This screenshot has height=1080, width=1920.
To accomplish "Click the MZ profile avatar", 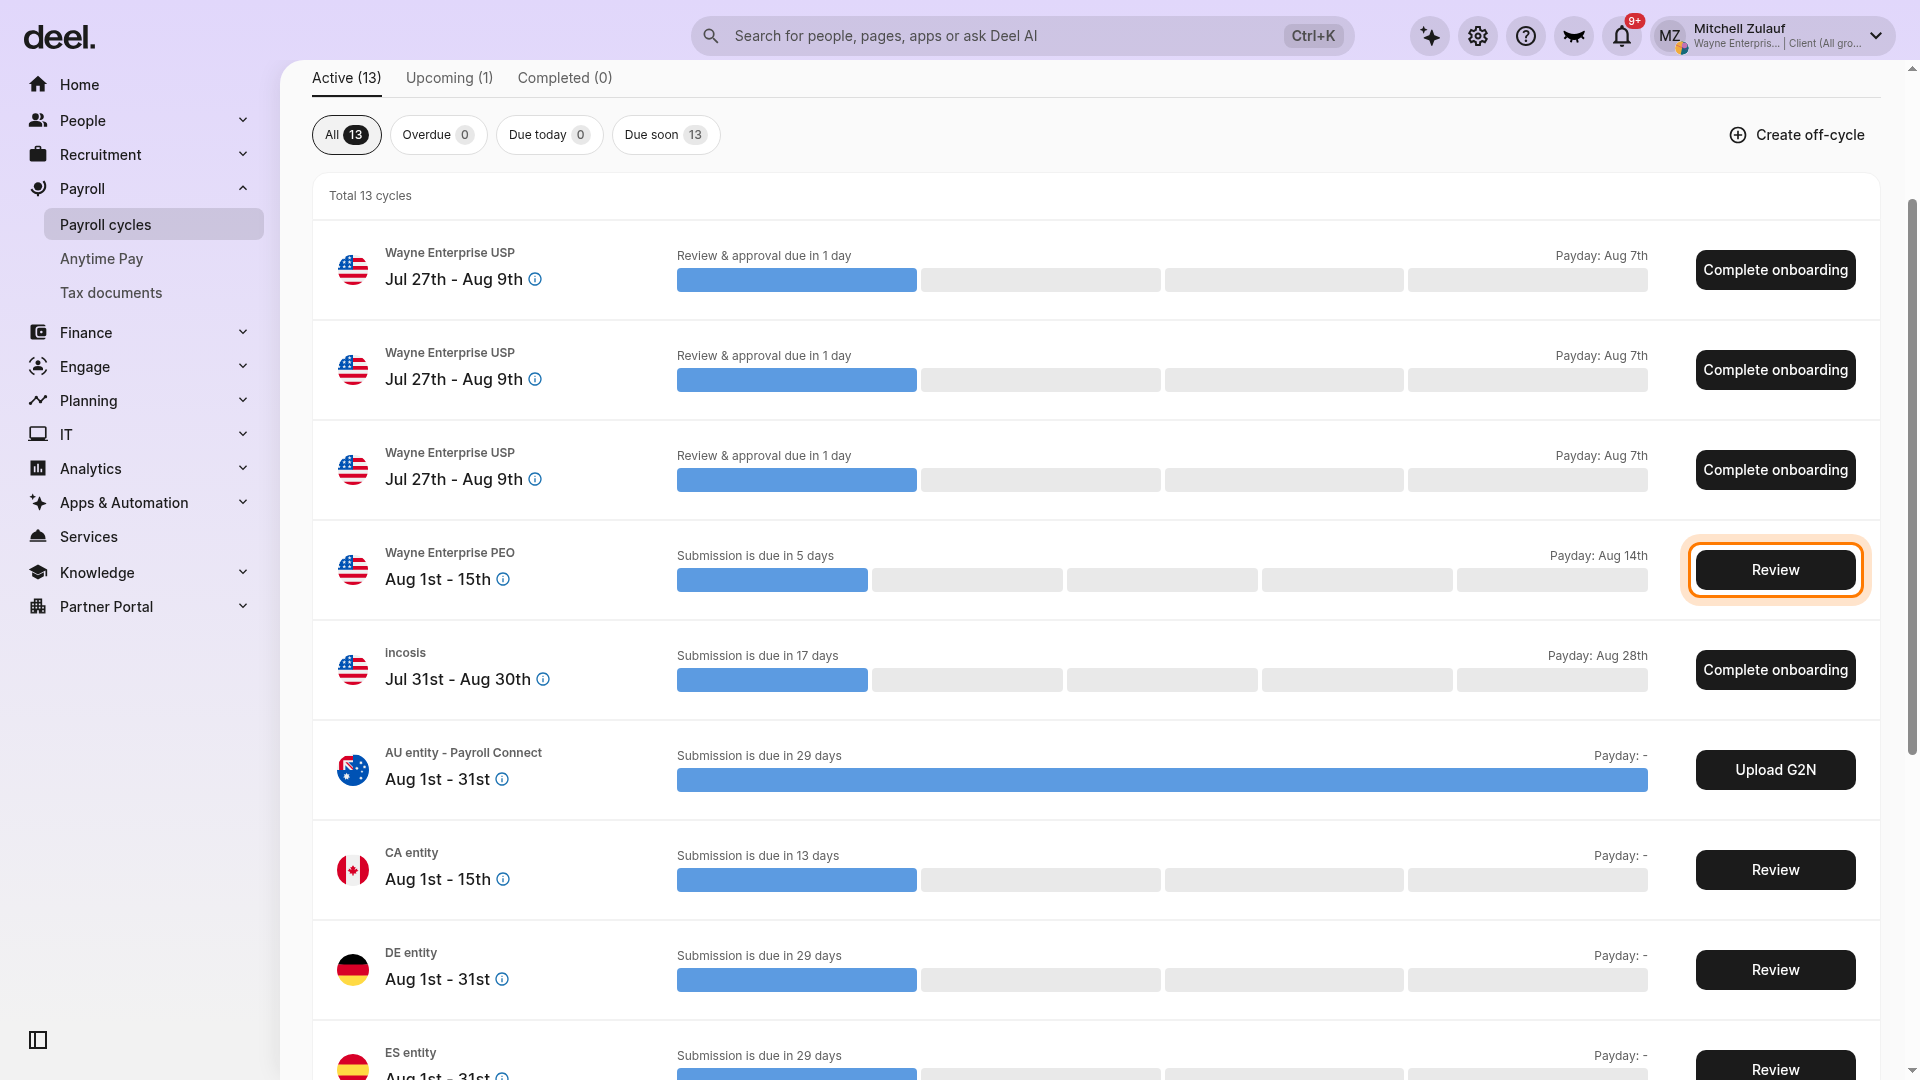I will (1670, 37).
